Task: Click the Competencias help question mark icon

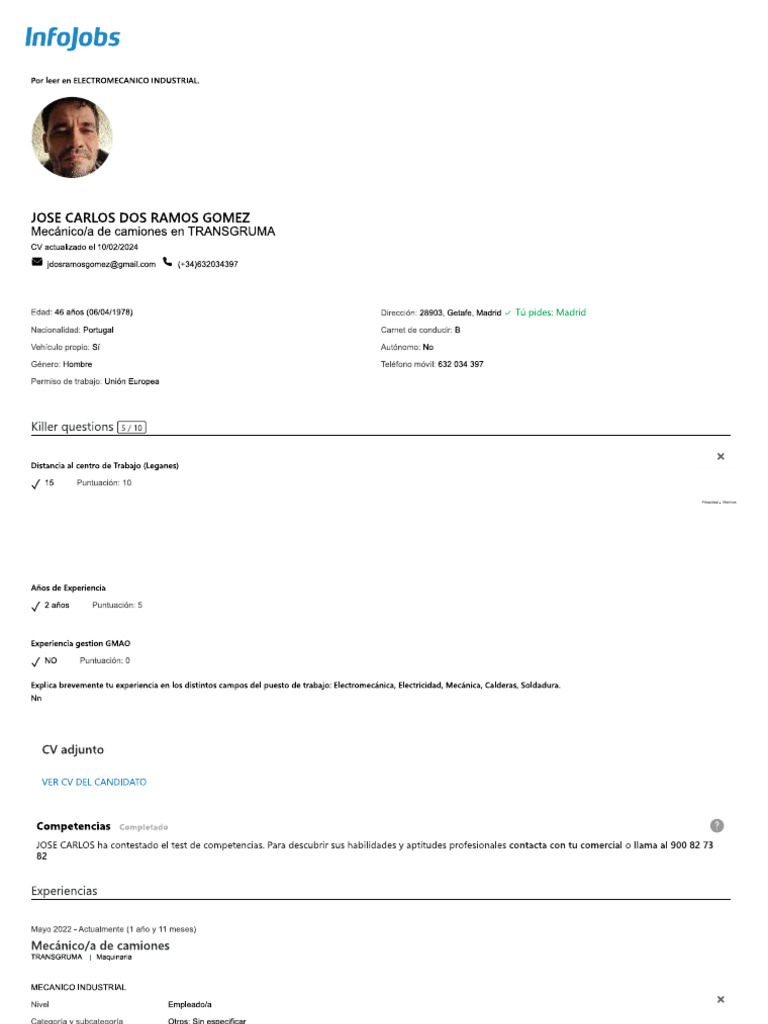Action: pyautogui.click(x=717, y=825)
